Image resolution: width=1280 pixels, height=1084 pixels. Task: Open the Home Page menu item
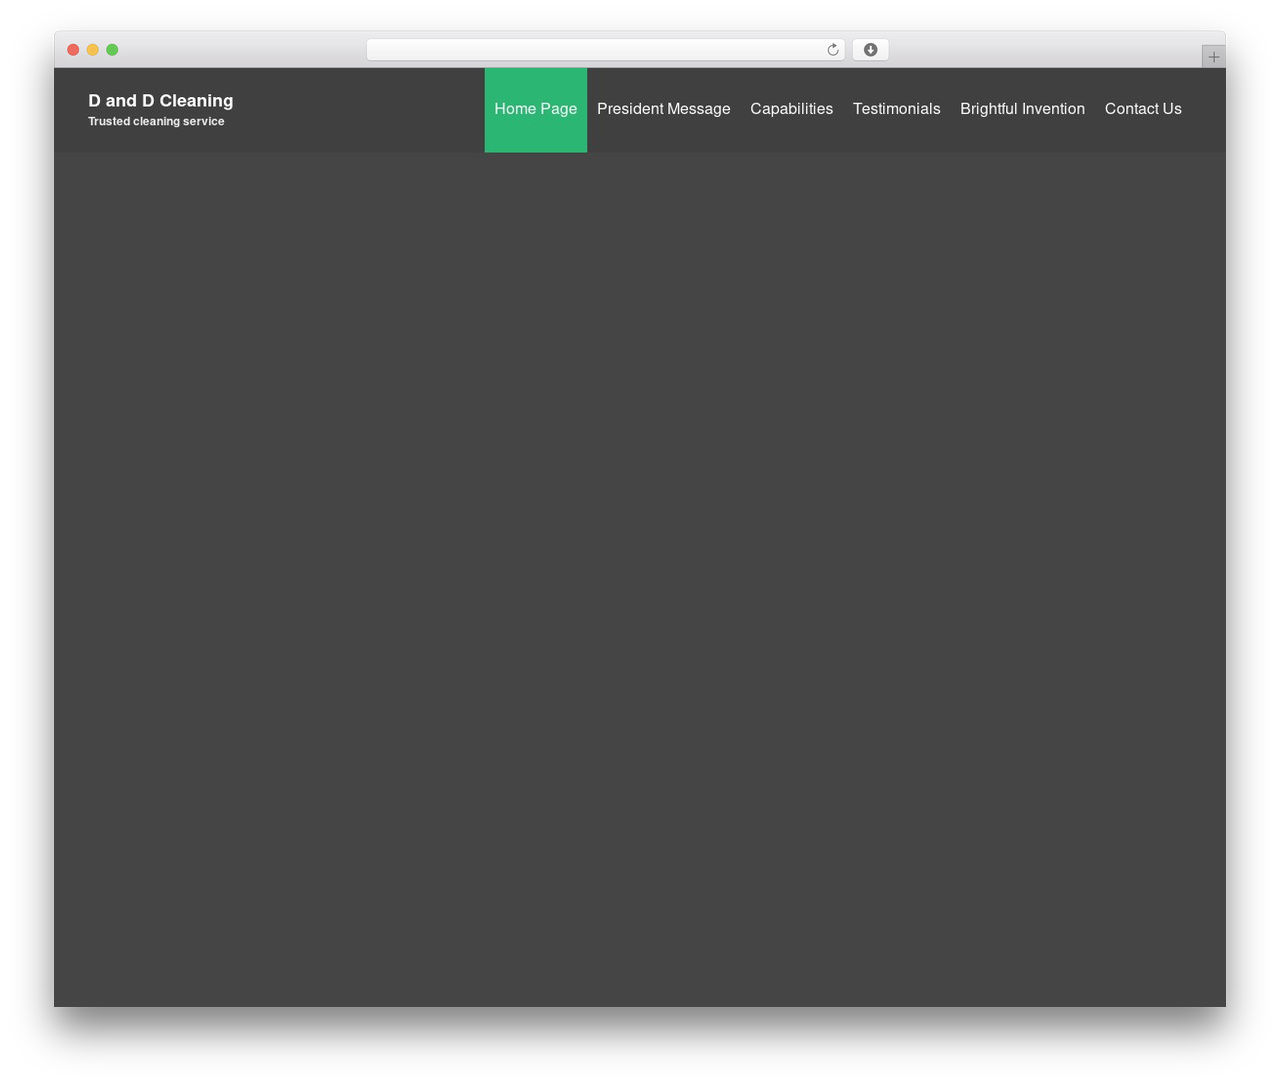[536, 109]
